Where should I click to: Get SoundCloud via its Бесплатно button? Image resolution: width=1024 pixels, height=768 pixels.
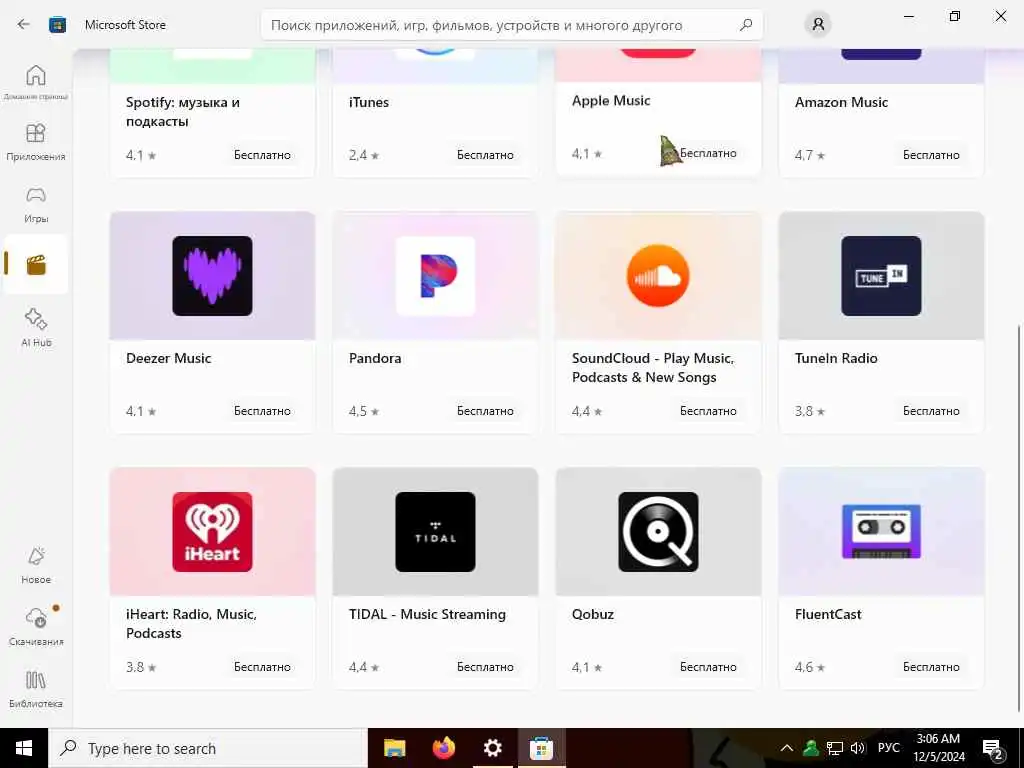pos(708,411)
